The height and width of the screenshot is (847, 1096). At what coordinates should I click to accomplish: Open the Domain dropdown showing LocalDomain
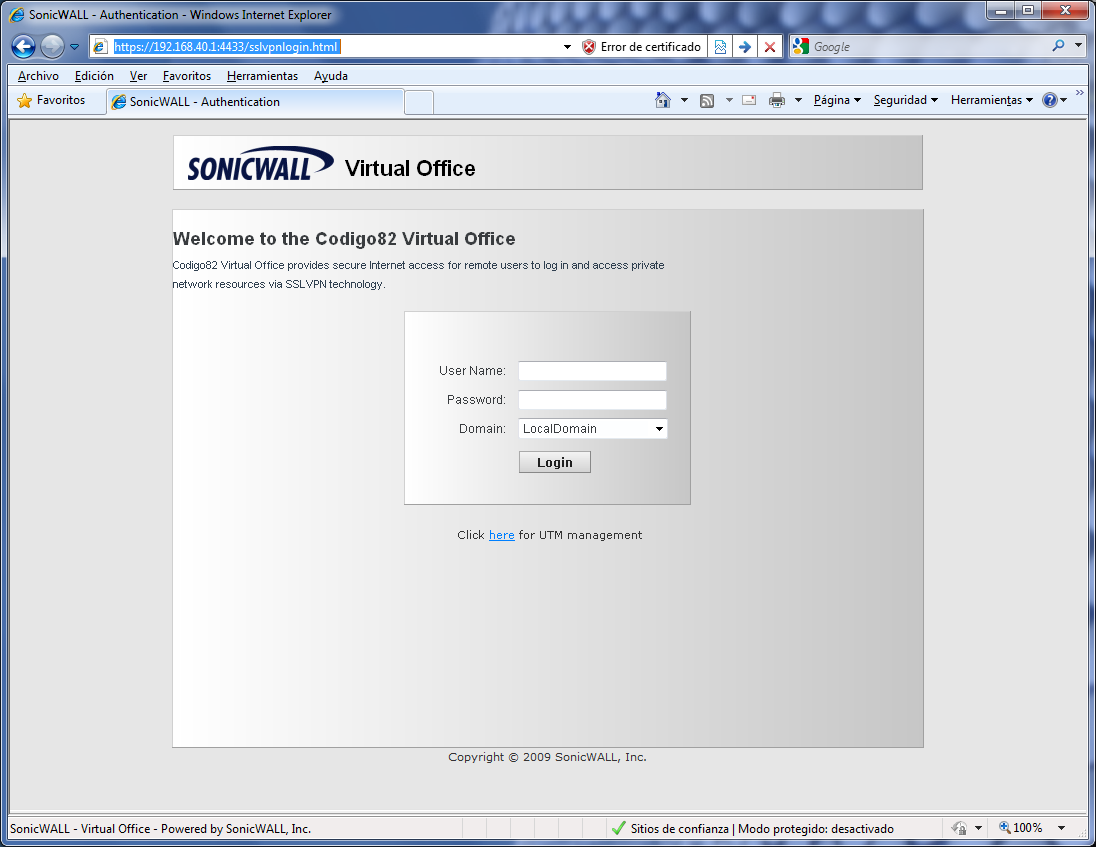592,429
